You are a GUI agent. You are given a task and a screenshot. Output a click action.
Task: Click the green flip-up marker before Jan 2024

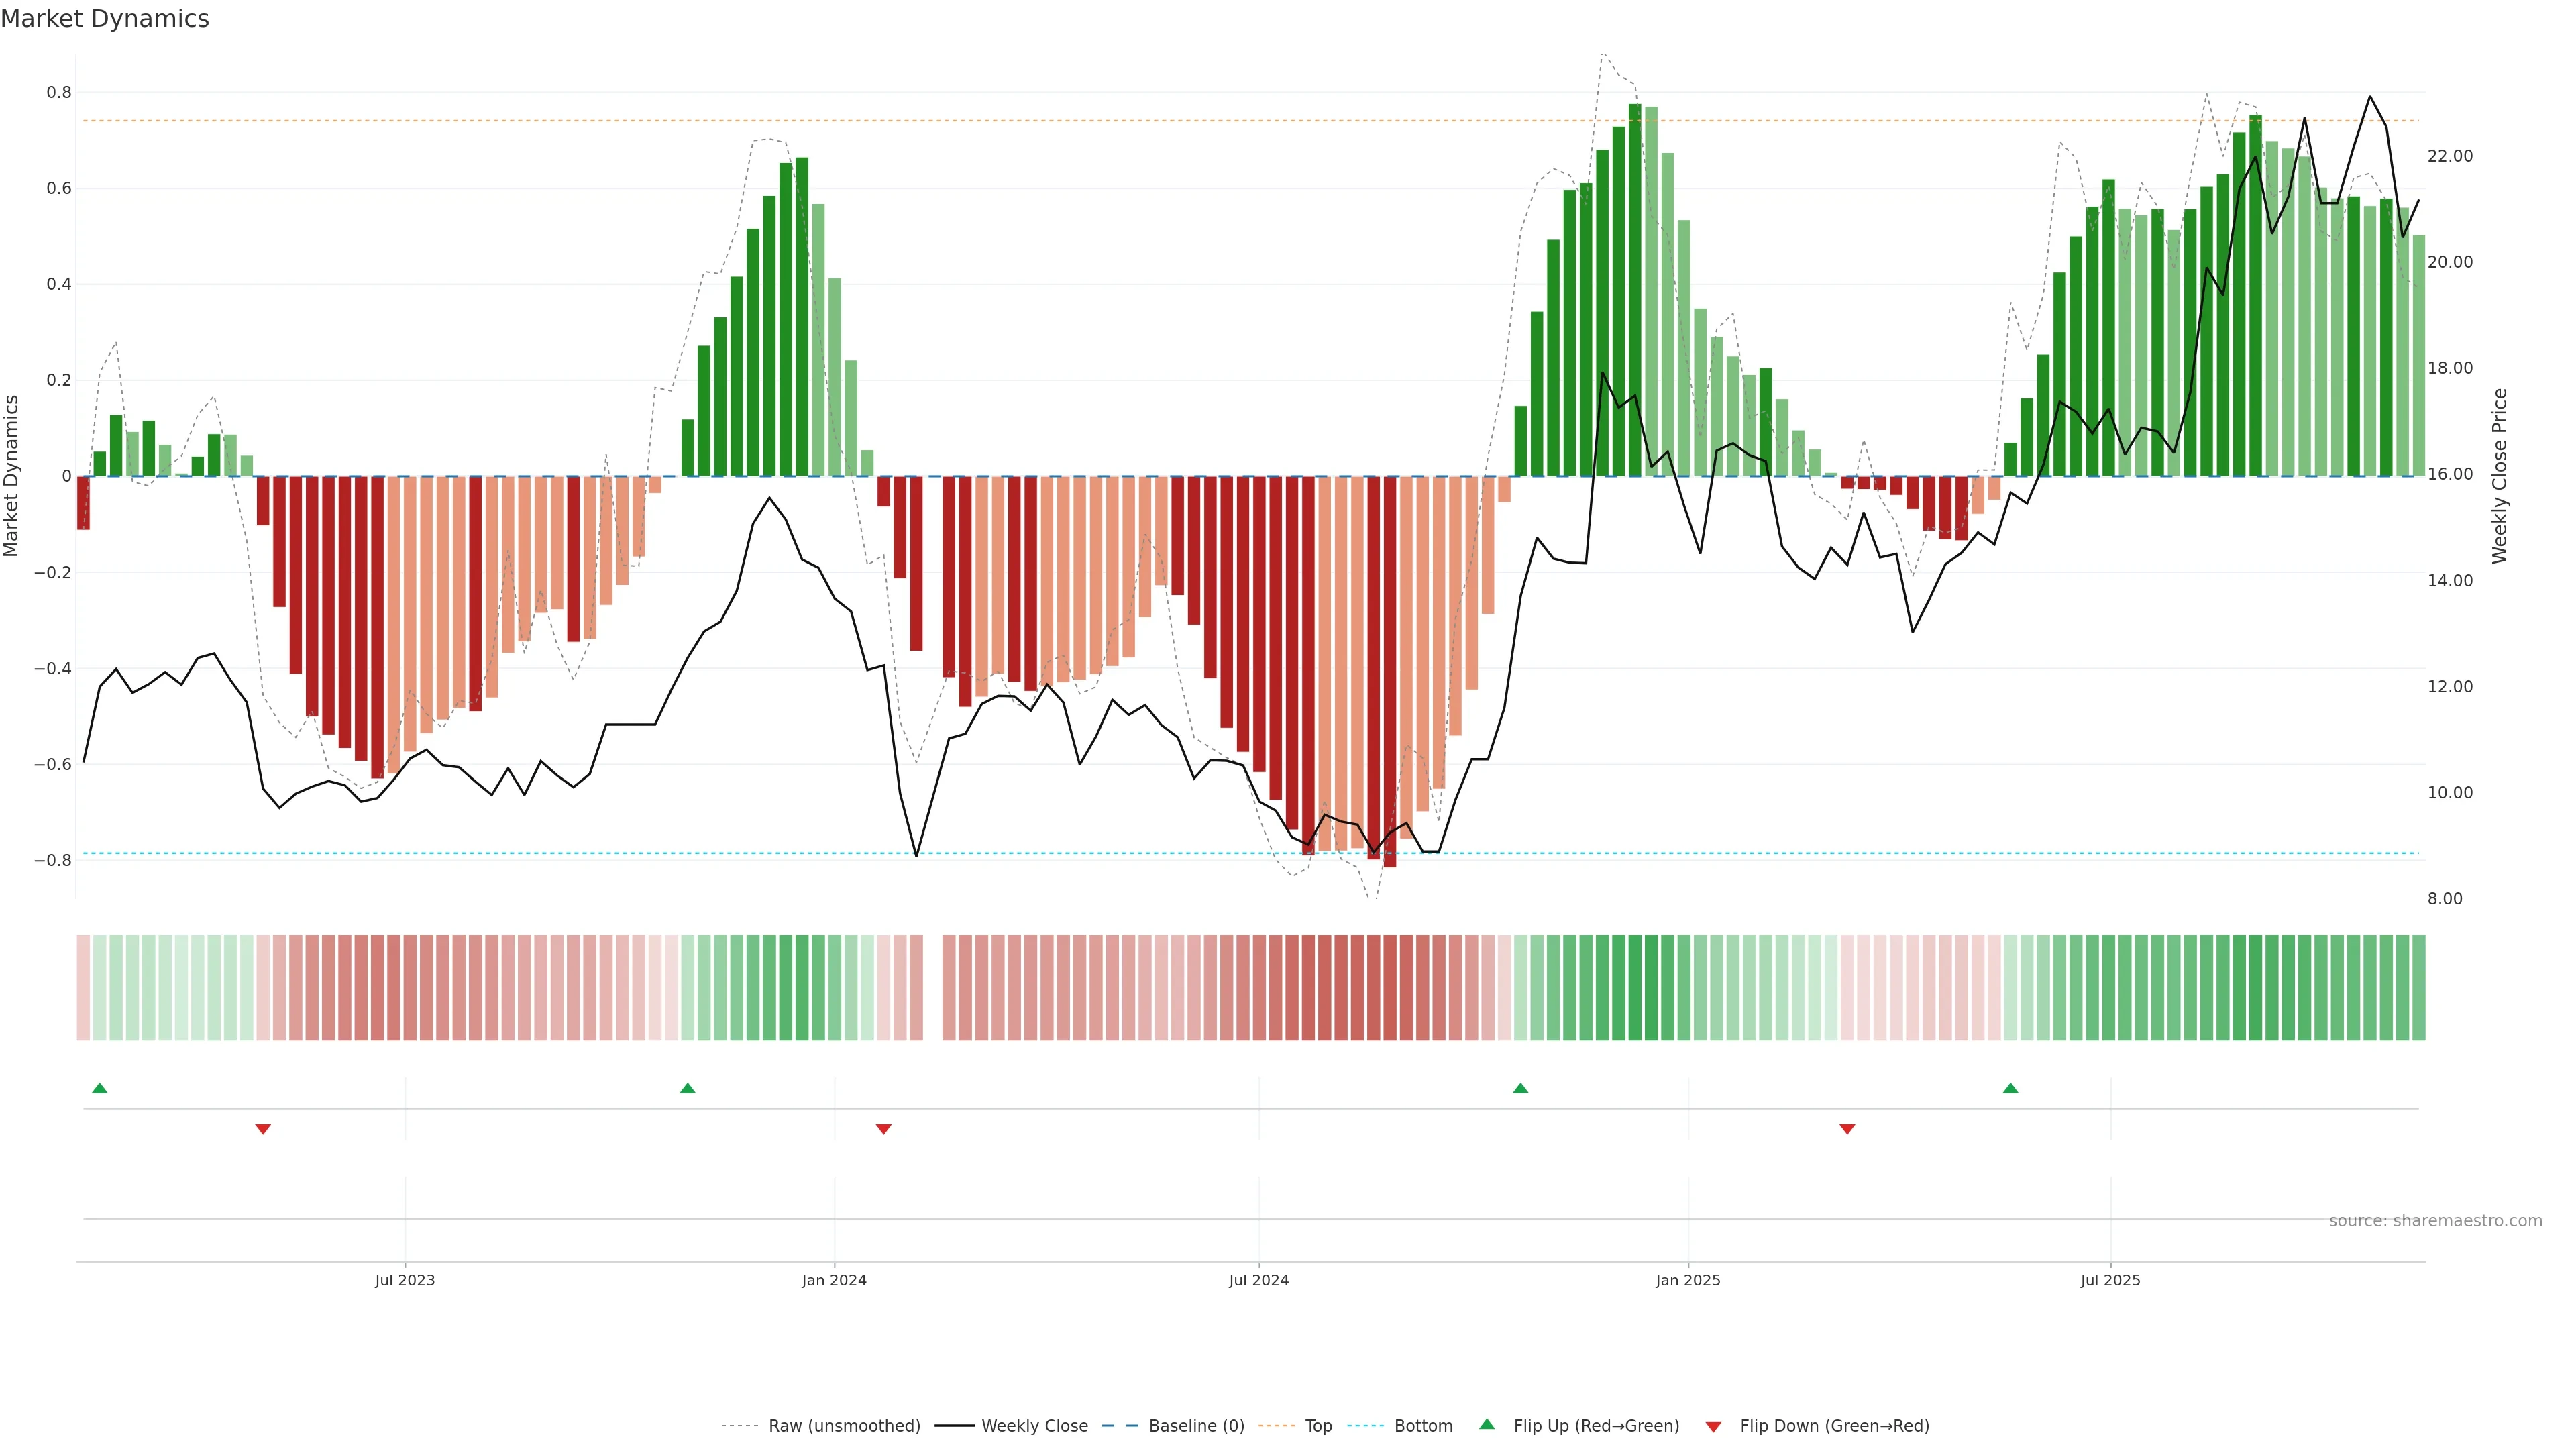pyautogui.click(x=687, y=1088)
